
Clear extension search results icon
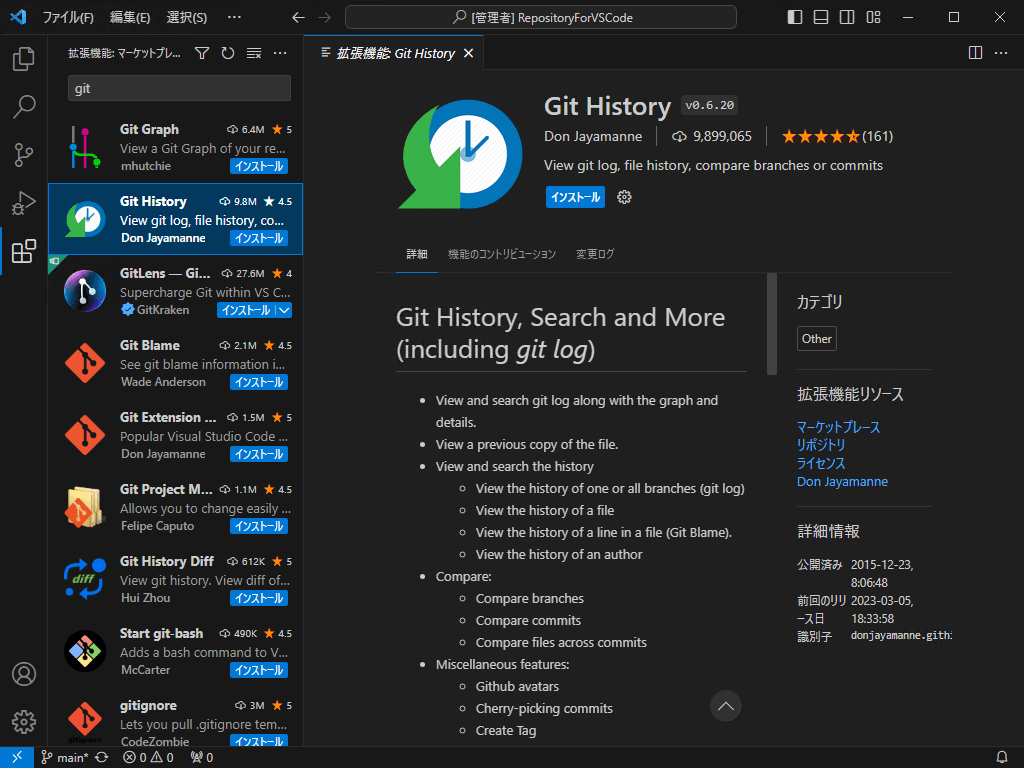pos(254,53)
